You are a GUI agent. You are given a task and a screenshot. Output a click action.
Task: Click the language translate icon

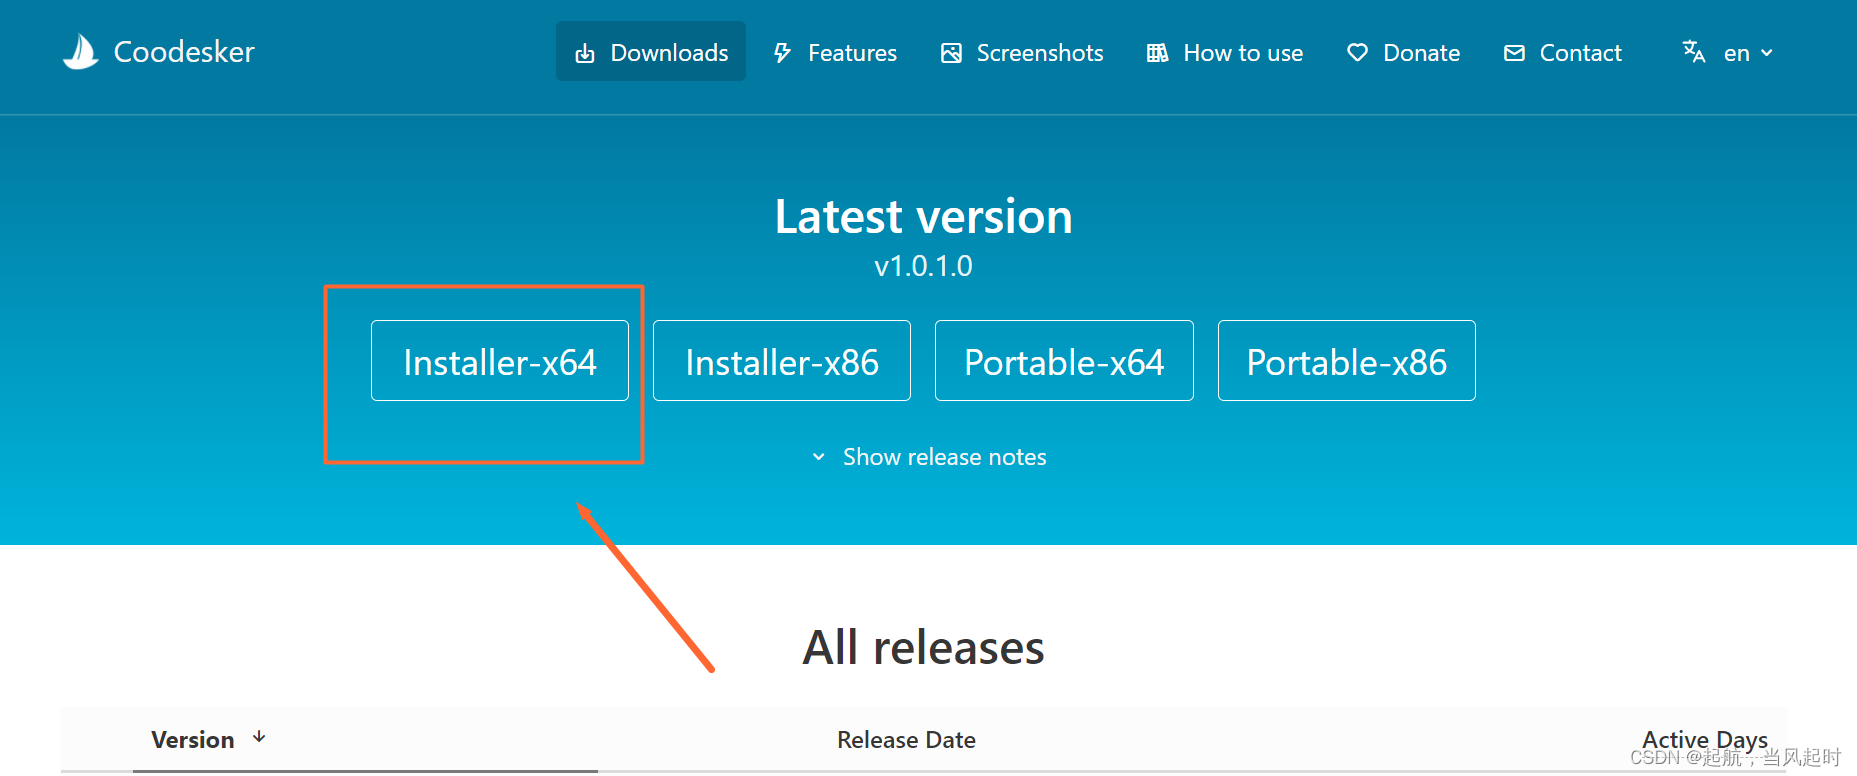[x=1694, y=52]
